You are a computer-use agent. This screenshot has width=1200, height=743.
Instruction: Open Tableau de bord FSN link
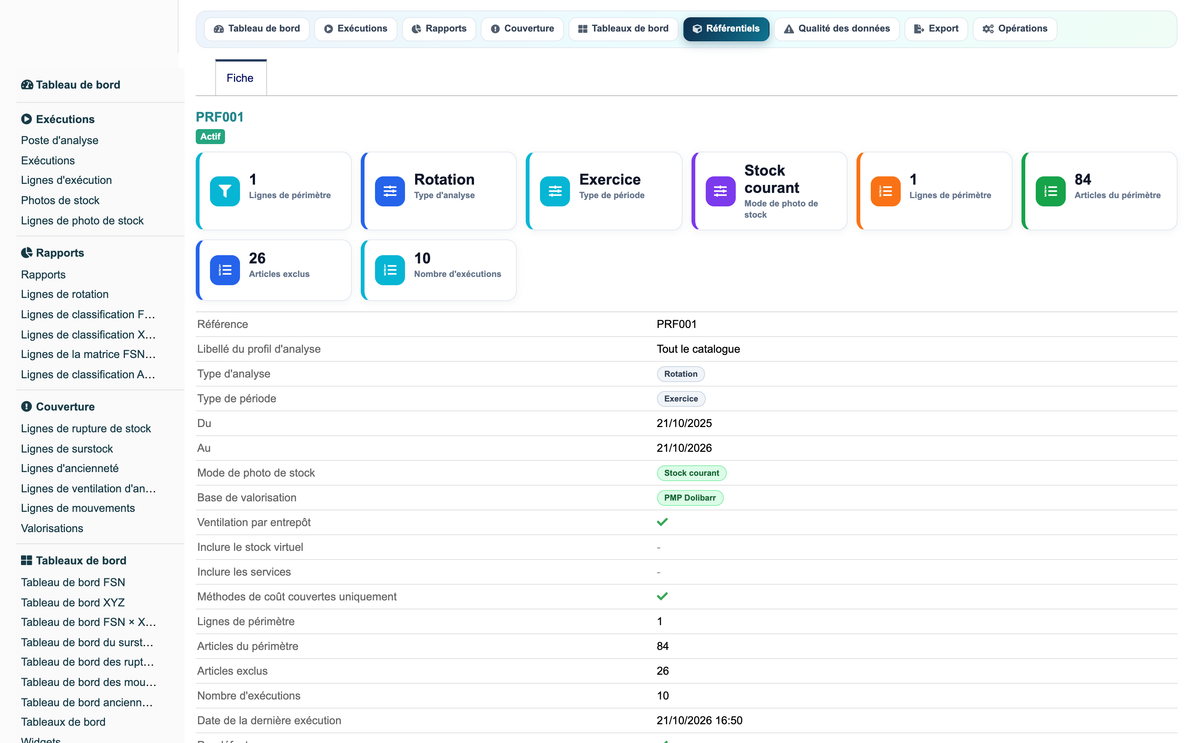tap(73, 583)
